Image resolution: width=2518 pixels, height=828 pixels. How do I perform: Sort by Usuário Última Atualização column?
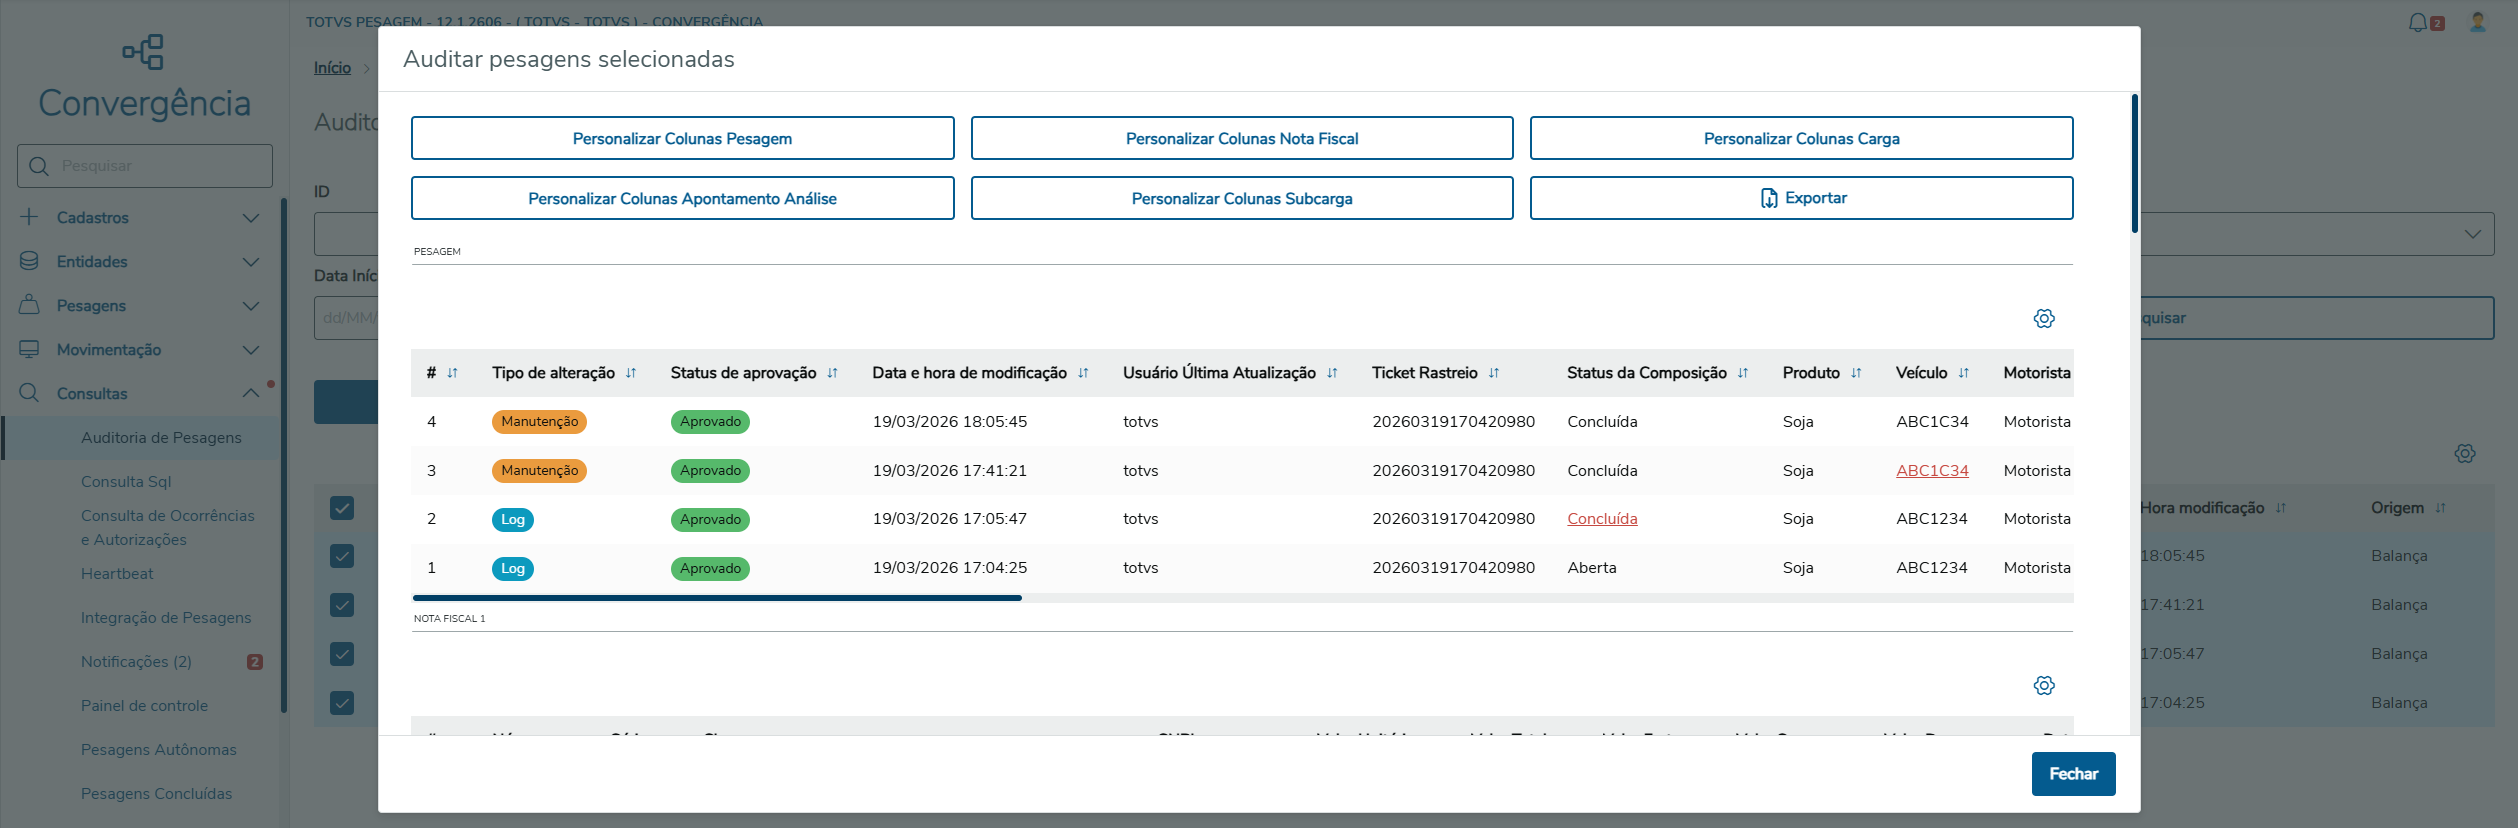tap(1332, 373)
